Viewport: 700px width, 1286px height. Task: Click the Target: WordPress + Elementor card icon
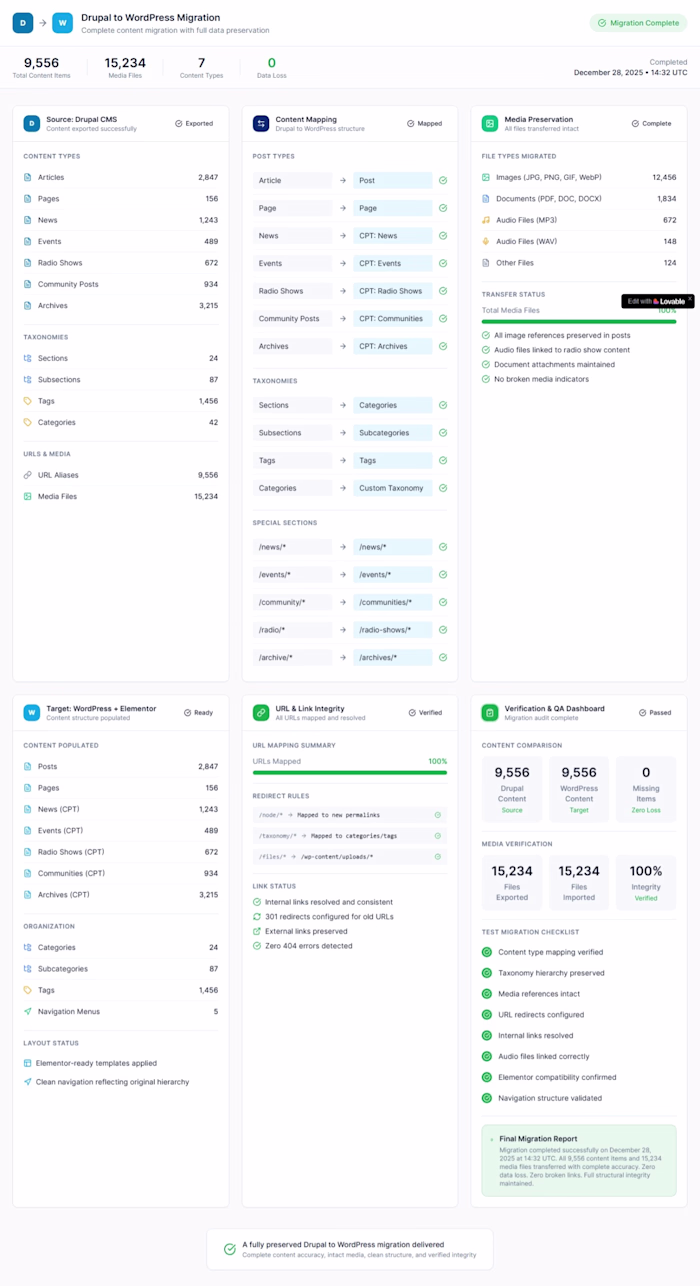tap(31, 713)
